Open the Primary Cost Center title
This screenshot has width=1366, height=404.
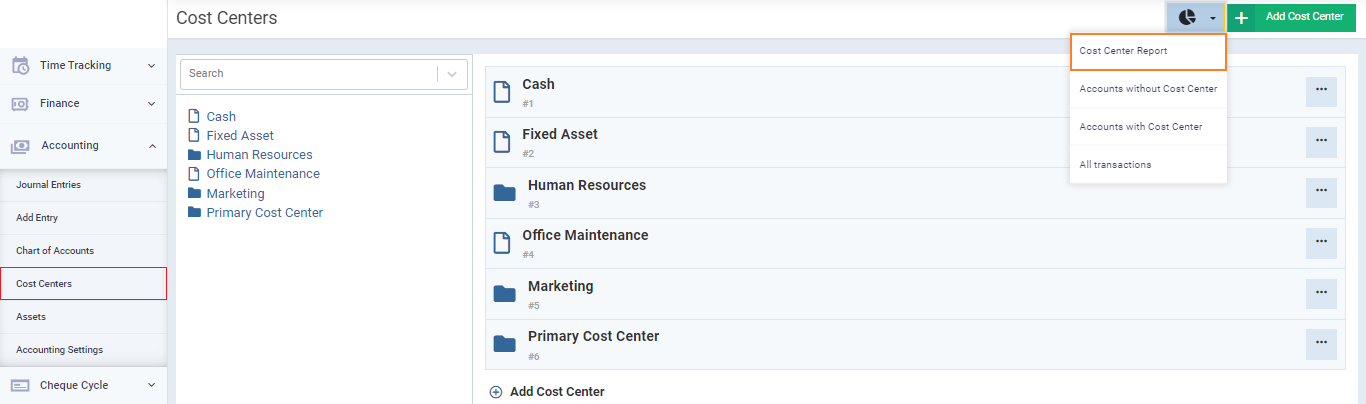pos(594,337)
